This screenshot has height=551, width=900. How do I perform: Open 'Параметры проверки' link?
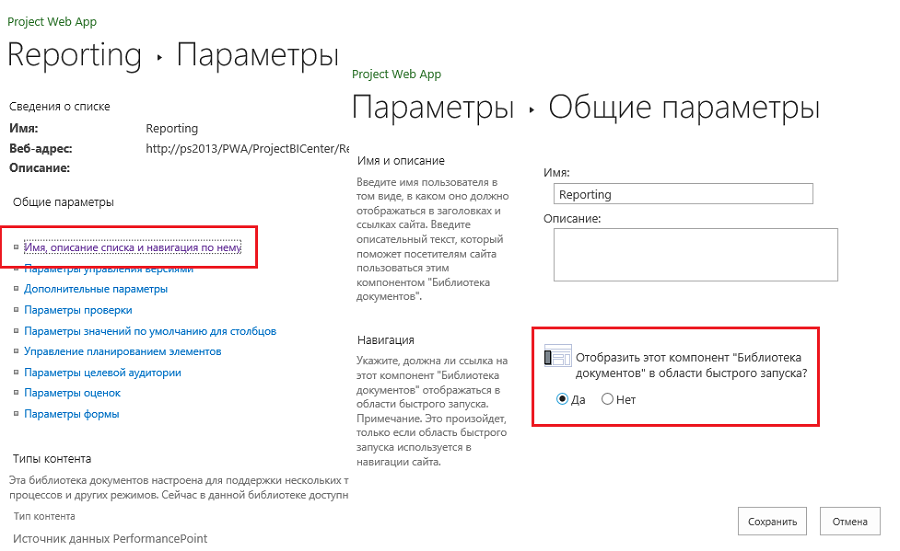pos(78,310)
